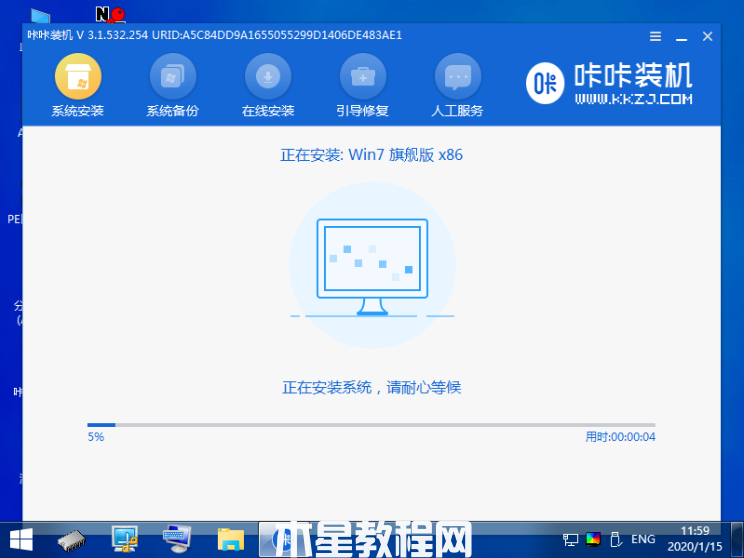The width and height of the screenshot is (744, 558).
Task: Click the network tray icon
Action: coord(570,539)
